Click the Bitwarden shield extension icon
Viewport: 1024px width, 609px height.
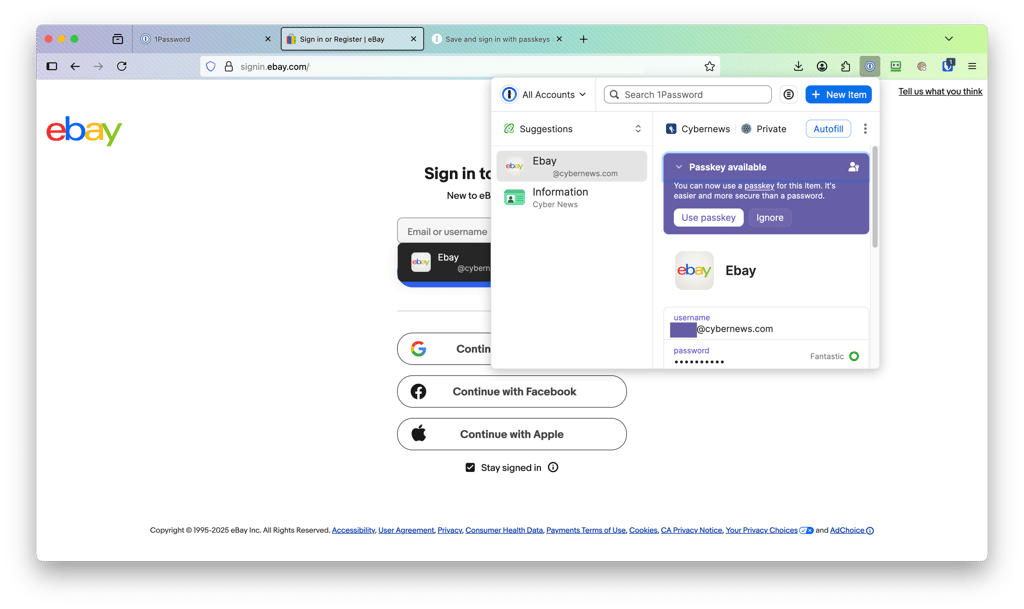pyautogui.click(x=948, y=65)
